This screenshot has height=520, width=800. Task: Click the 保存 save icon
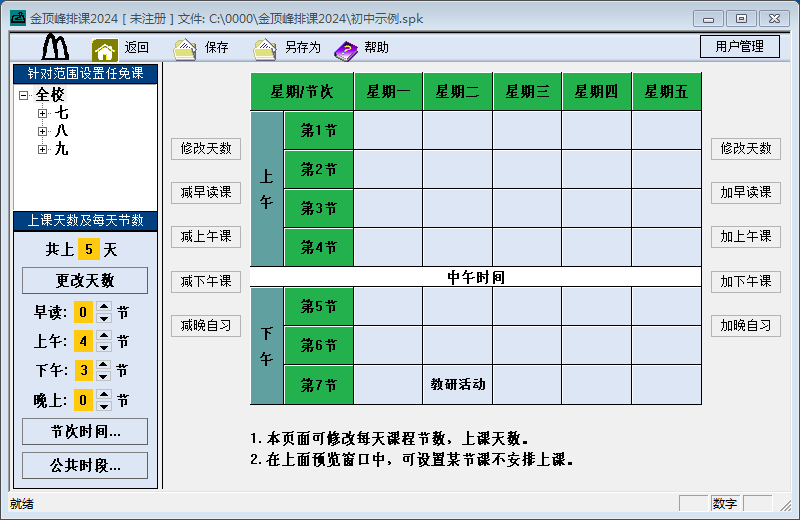click(185, 49)
